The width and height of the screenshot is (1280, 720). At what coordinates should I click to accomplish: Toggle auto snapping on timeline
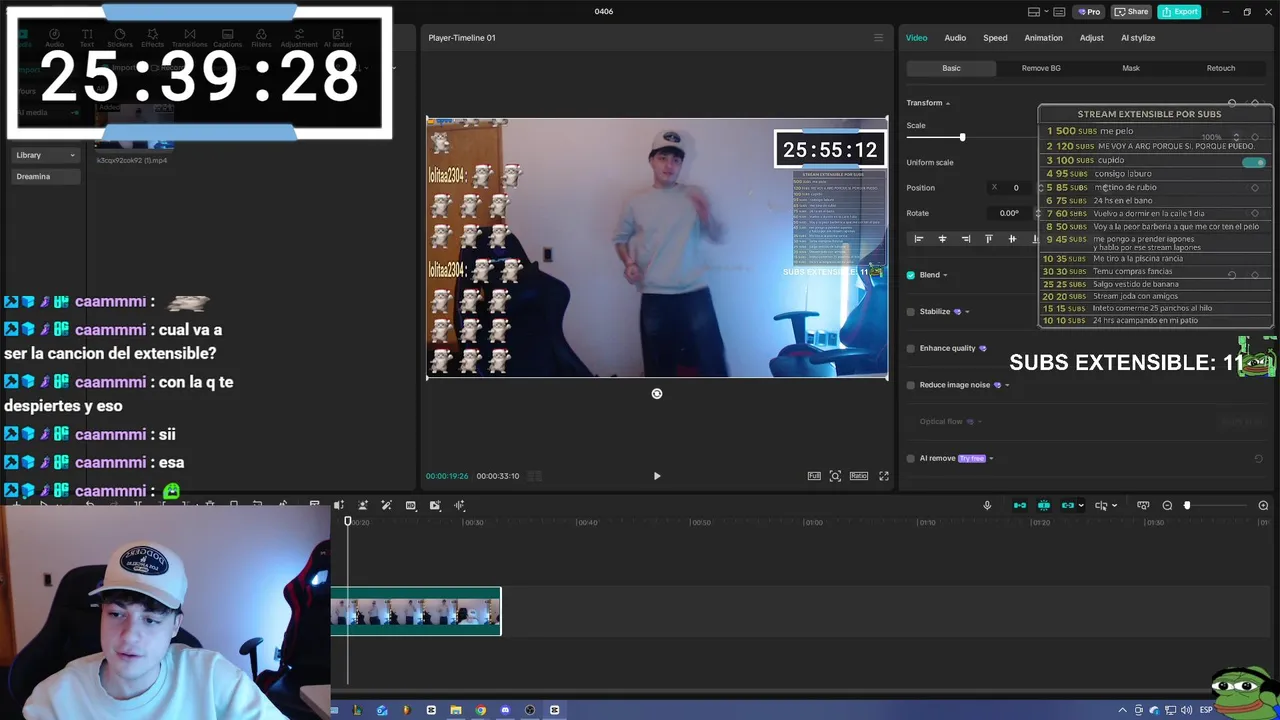pyautogui.click(x=1044, y=505)
